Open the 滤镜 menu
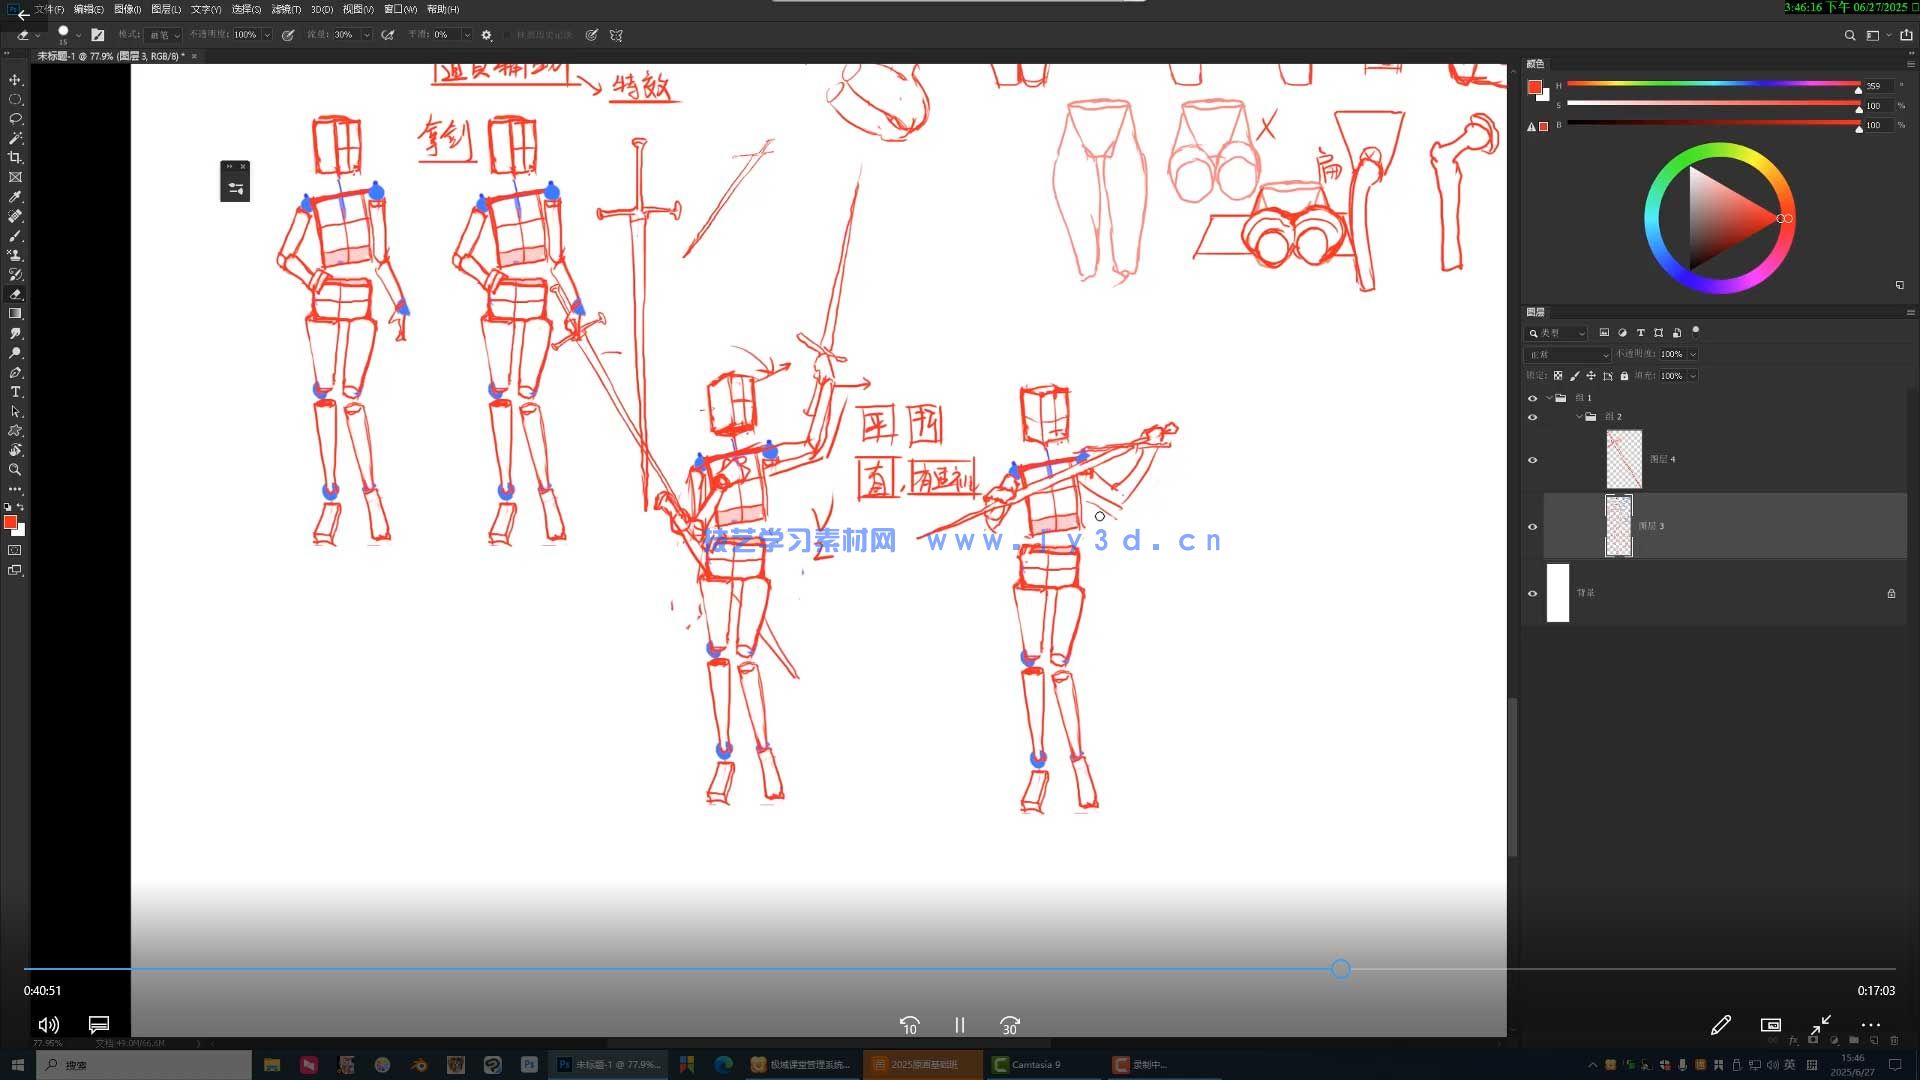This screenshot has width=1920, height=1080. [286, 9]
